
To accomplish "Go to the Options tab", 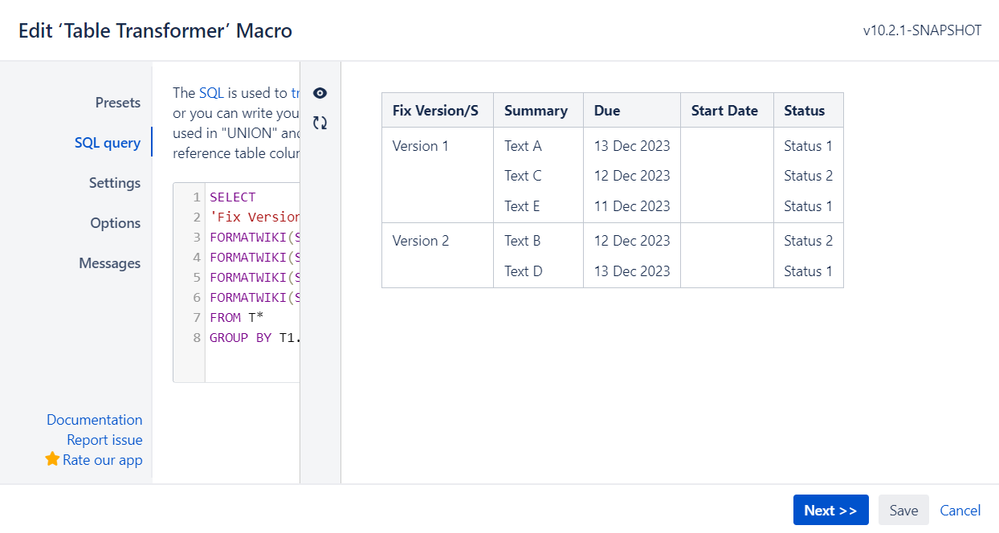I will (x=115, y=223).
